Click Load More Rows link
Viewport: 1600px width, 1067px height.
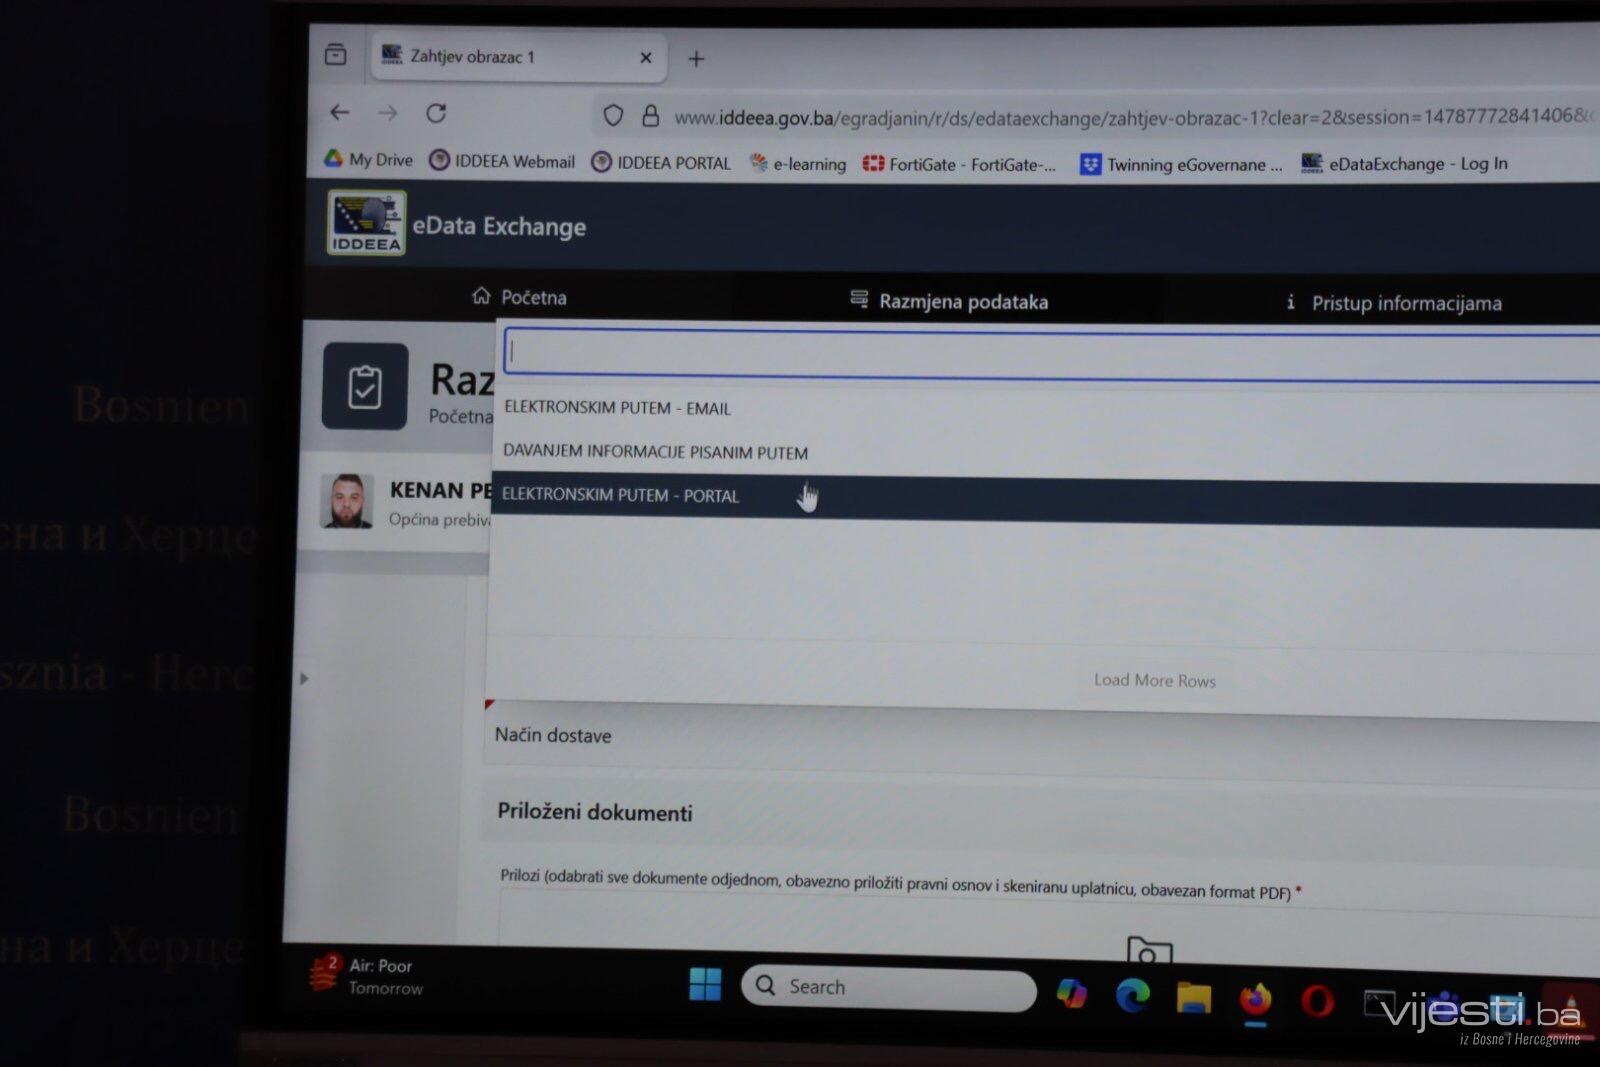coord(1154,680)
